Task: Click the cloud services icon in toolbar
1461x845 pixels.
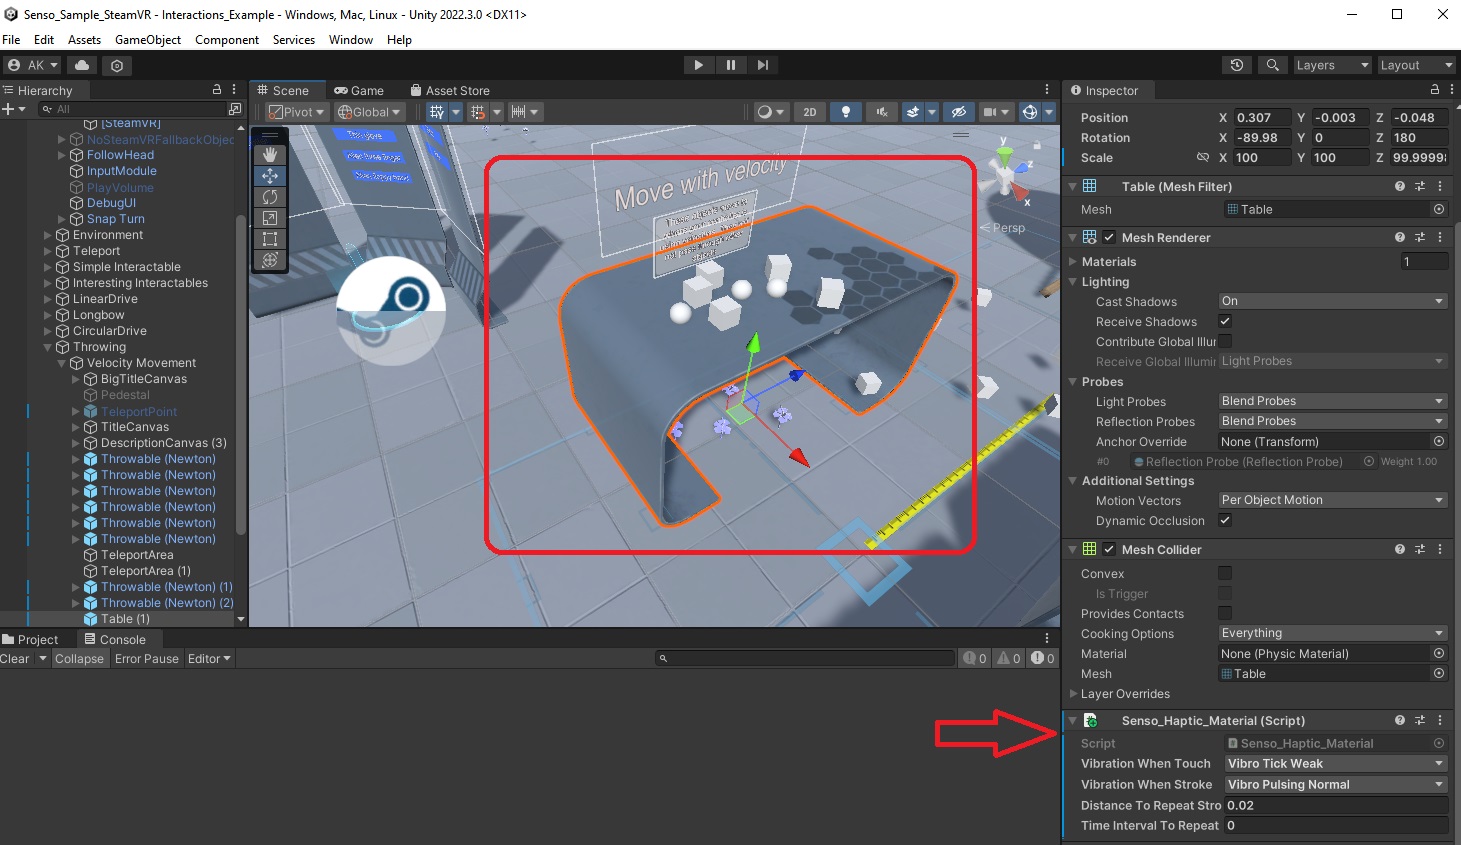Action: point(81,64)
